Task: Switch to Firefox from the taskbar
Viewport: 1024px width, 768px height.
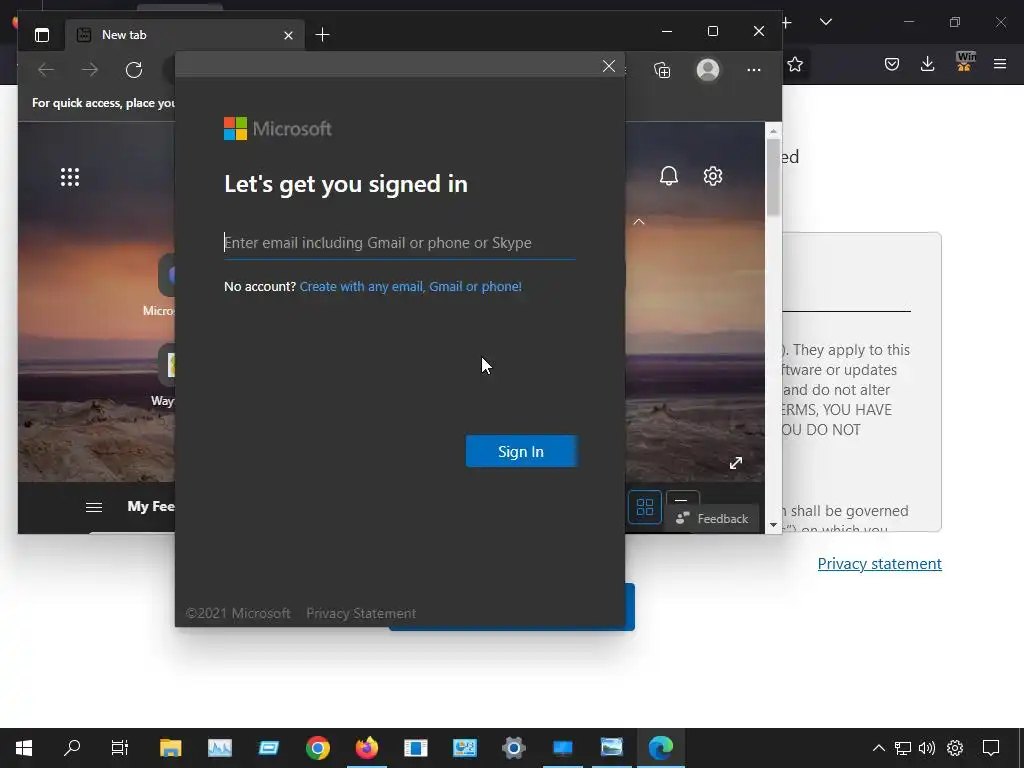Action: point(366,748)
